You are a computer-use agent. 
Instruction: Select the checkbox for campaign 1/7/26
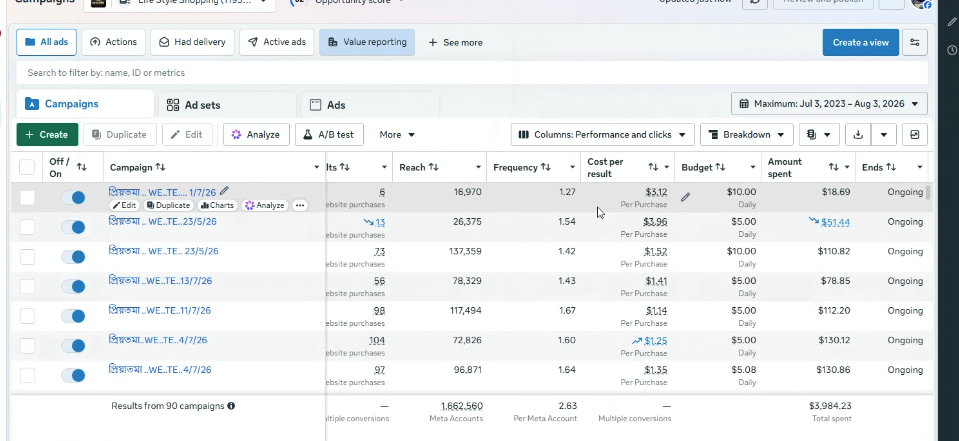[x=27, y=198]
